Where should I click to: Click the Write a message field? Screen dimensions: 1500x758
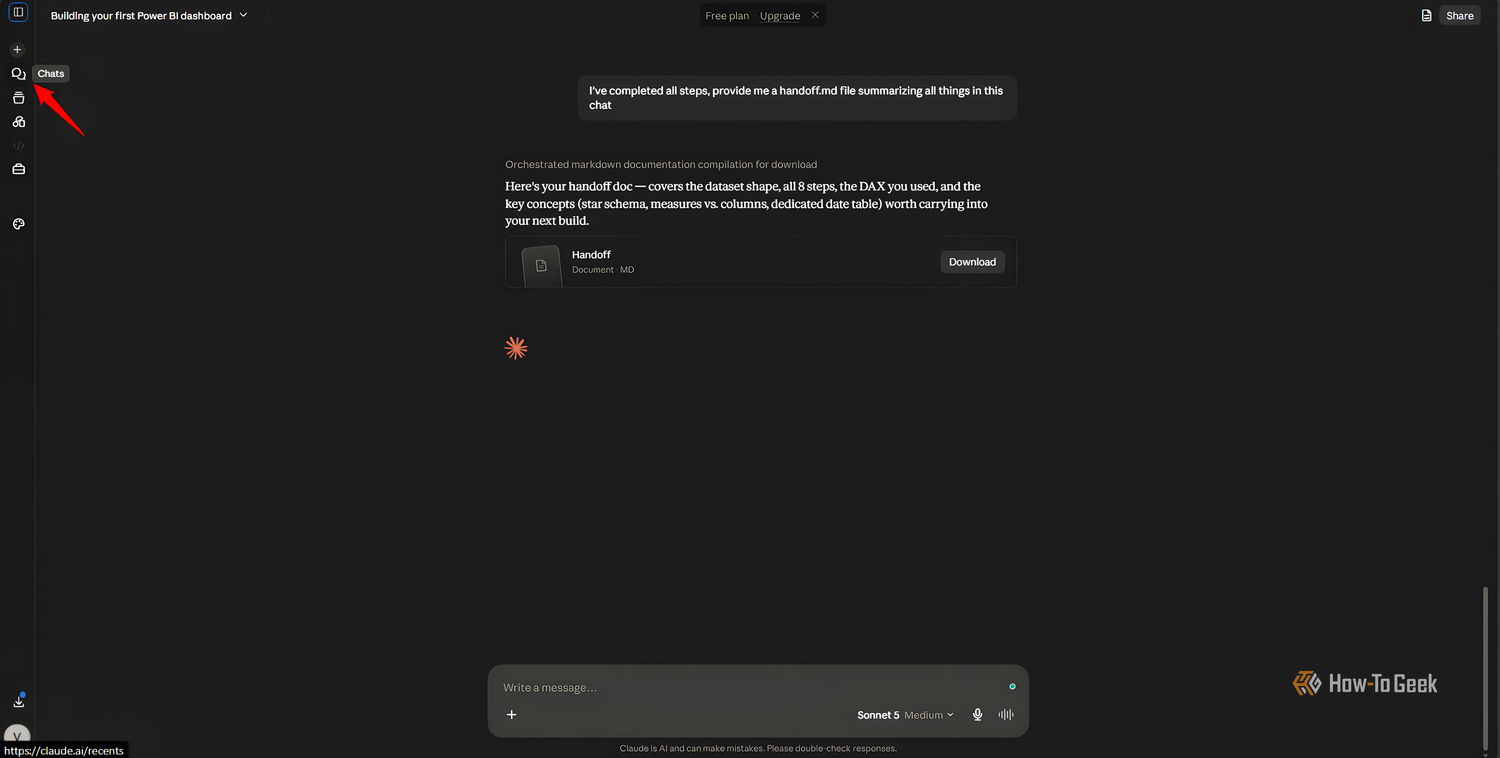coord(750,687)
